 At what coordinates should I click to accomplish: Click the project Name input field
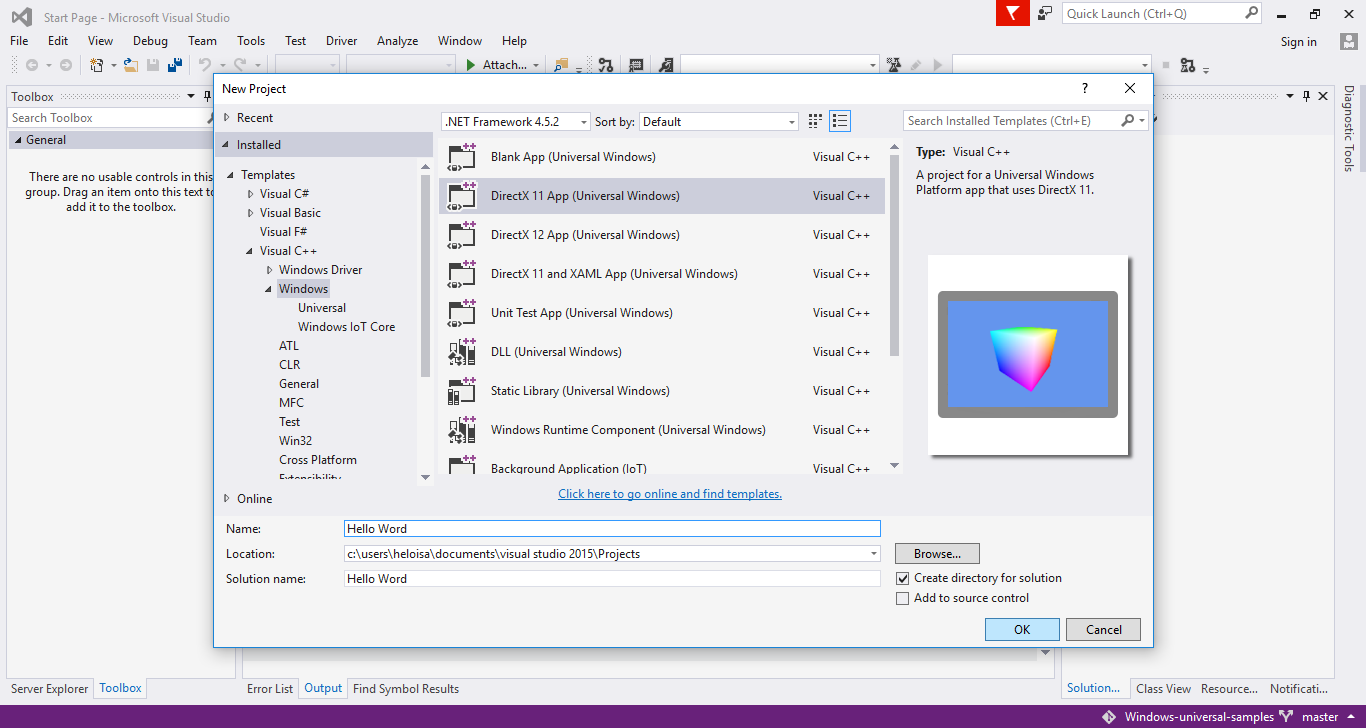(611, 528)
